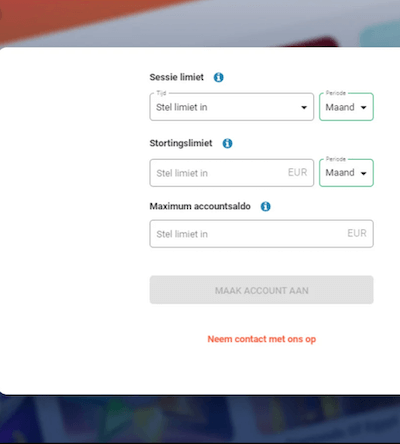Viewport: 400px width, 444px height.
Task: Click the Sessie limiet heading
Action: pyautogui.click(x=177, y=77)
